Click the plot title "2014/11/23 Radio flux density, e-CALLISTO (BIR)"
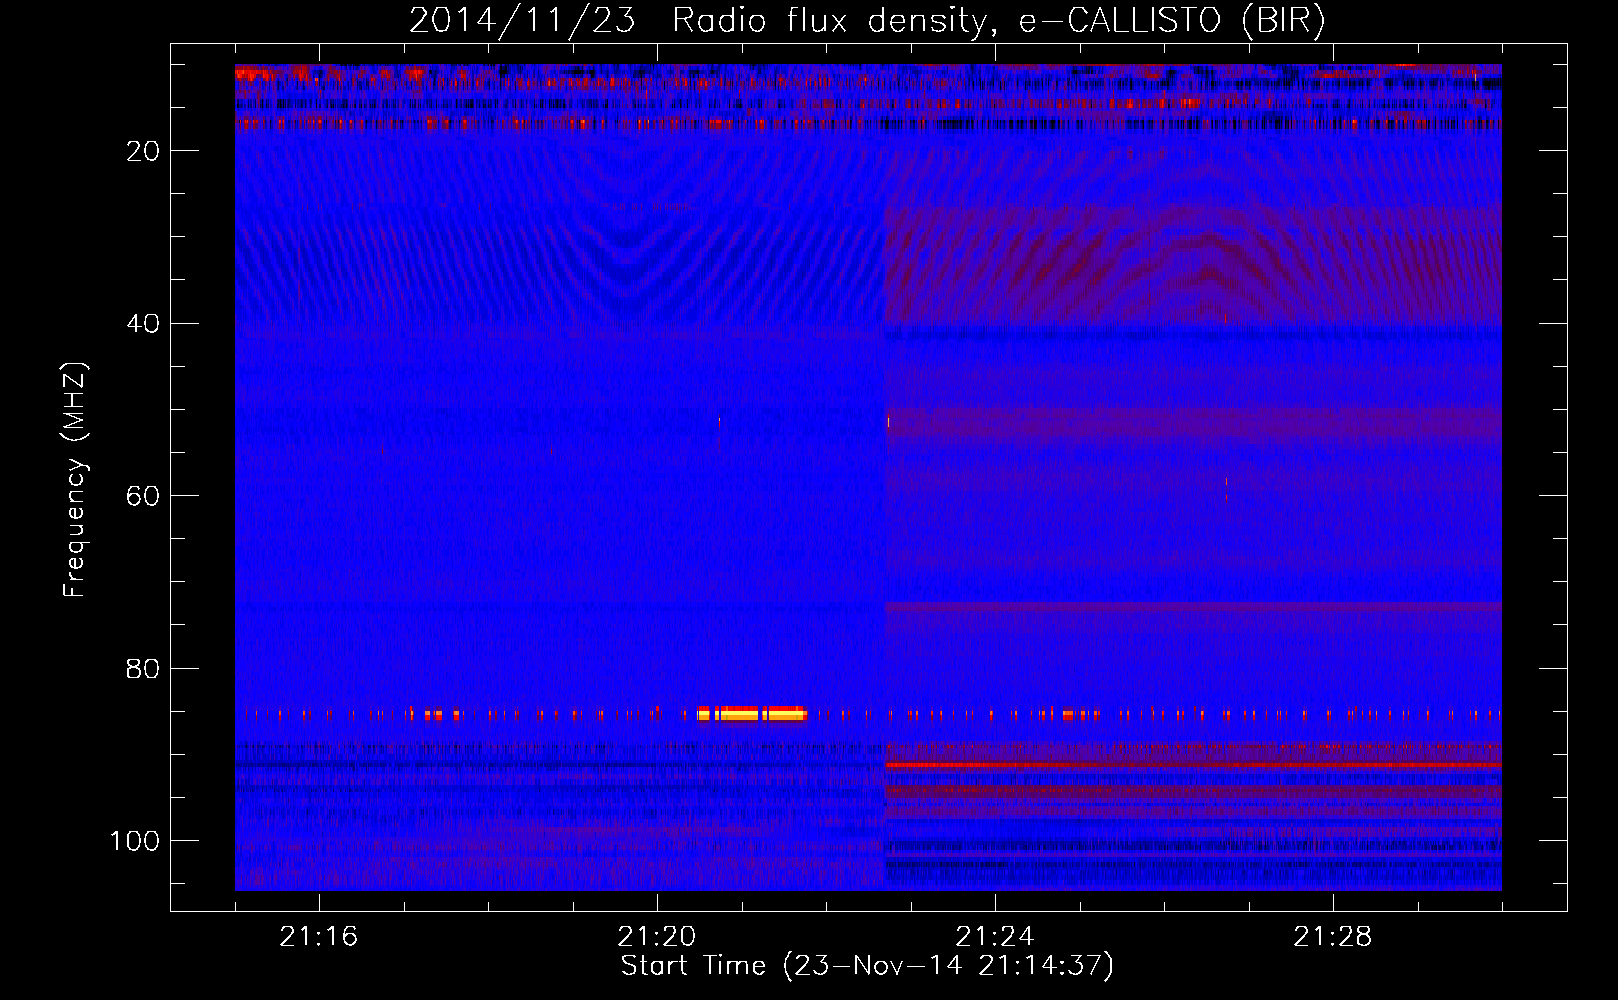 pyautogui.click(x=867, y=21)
